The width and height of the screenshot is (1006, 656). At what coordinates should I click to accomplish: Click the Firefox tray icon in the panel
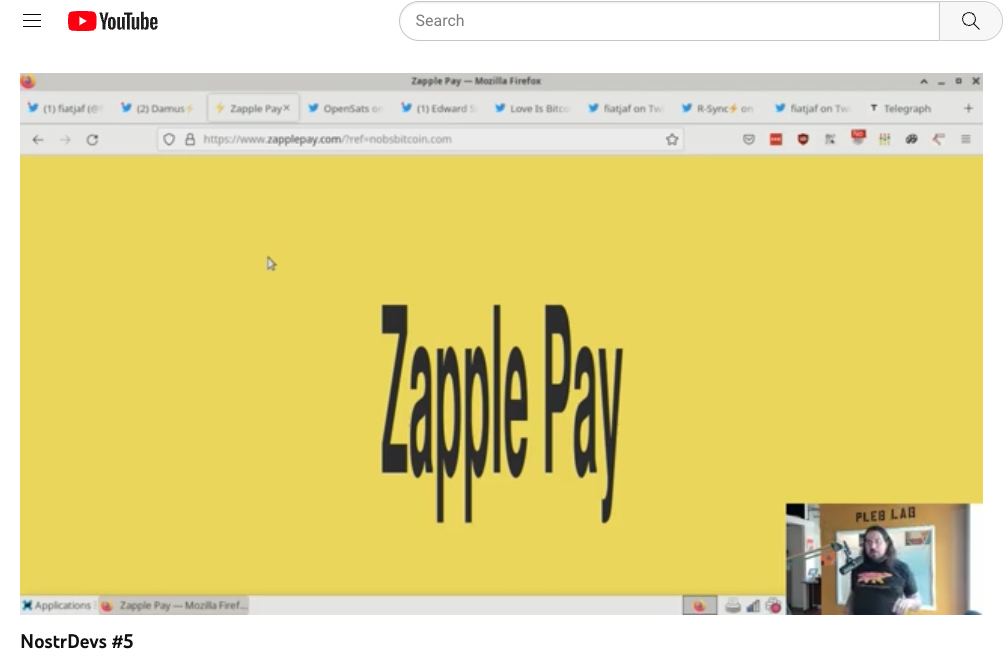point(699,605)
